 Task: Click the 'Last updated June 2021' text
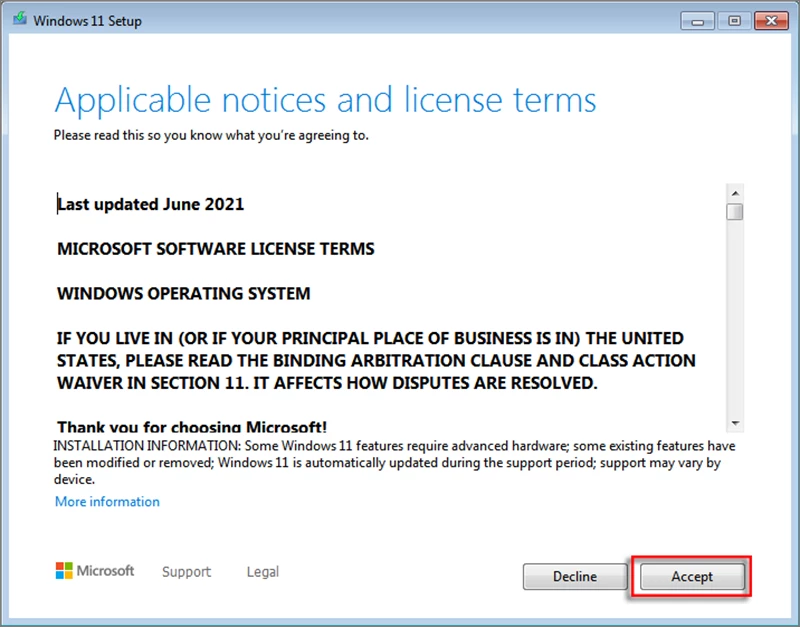pos(151,204)
